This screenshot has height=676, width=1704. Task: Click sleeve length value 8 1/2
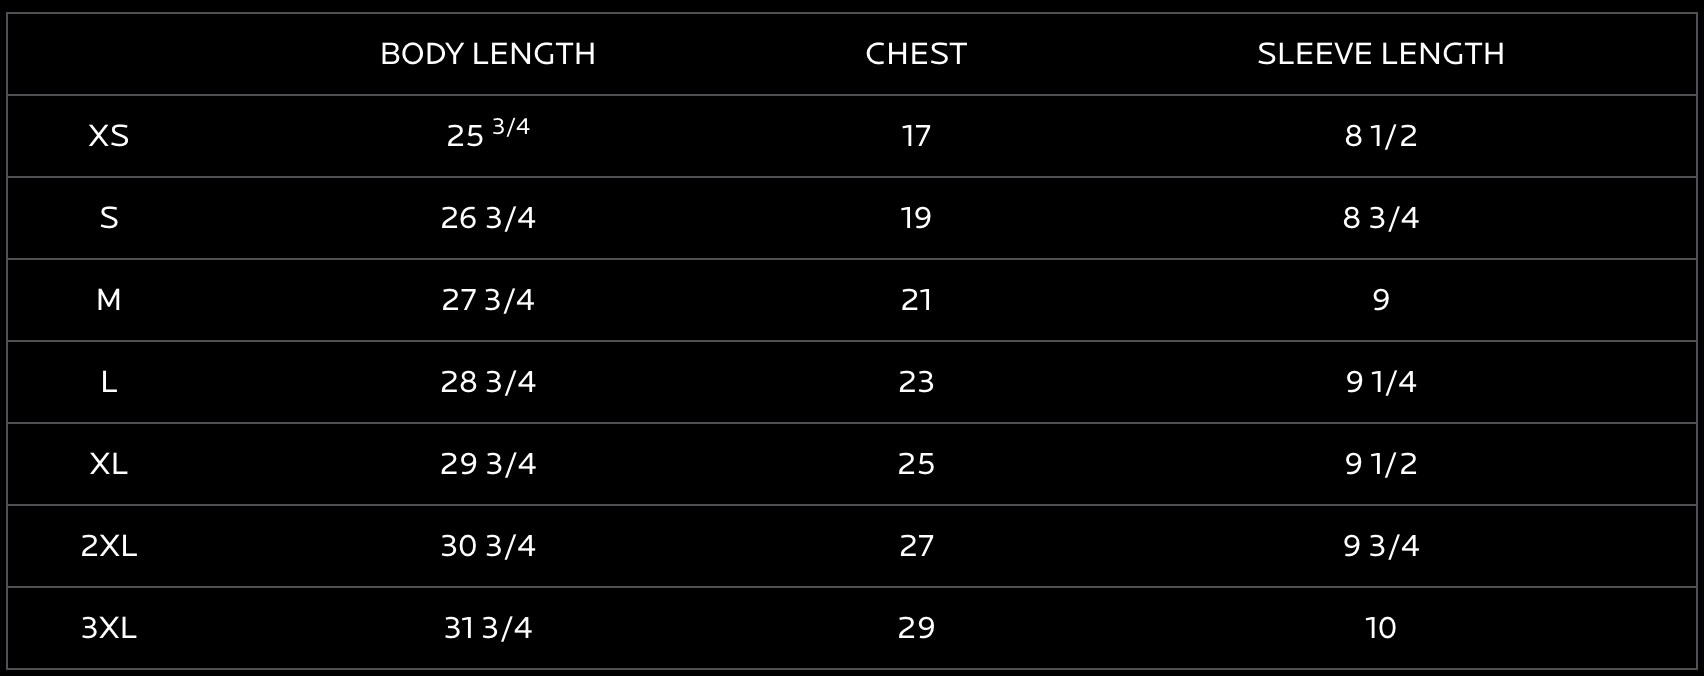(1380, 136)
